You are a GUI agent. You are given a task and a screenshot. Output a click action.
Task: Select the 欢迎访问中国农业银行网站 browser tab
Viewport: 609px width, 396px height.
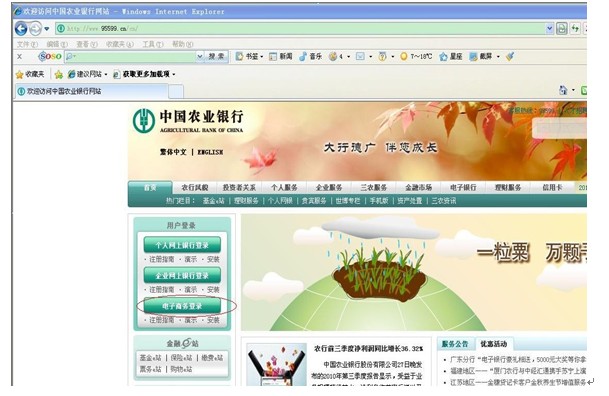[x=92, y=92]
